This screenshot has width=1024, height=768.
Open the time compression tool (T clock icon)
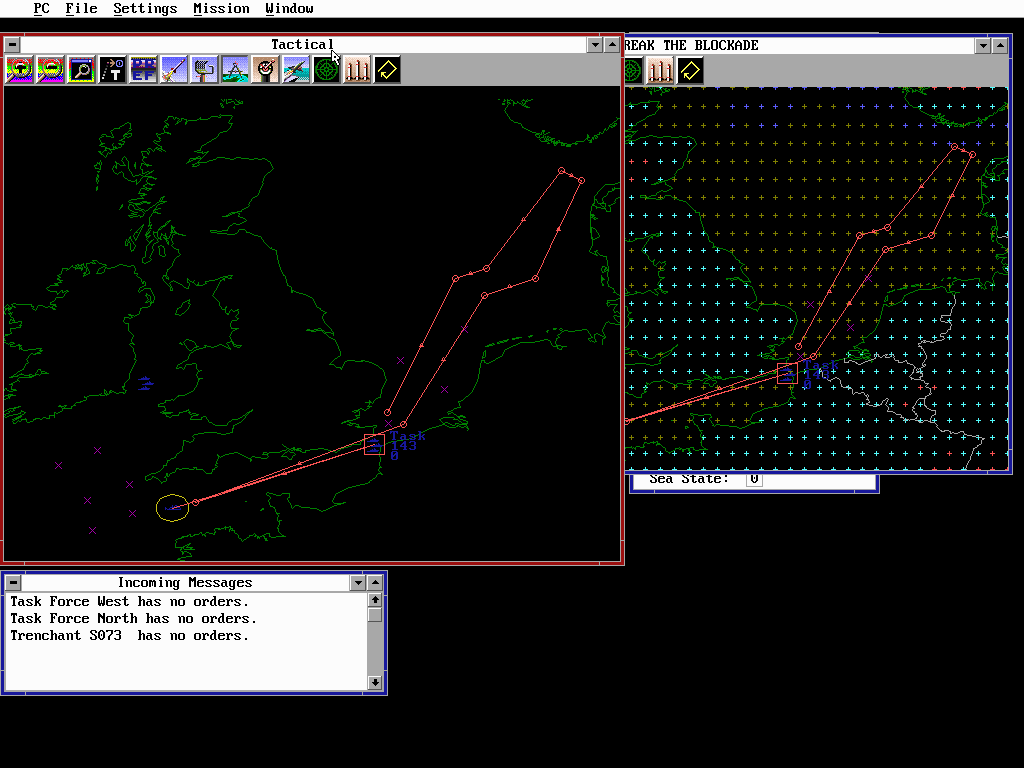click(112, 70)
